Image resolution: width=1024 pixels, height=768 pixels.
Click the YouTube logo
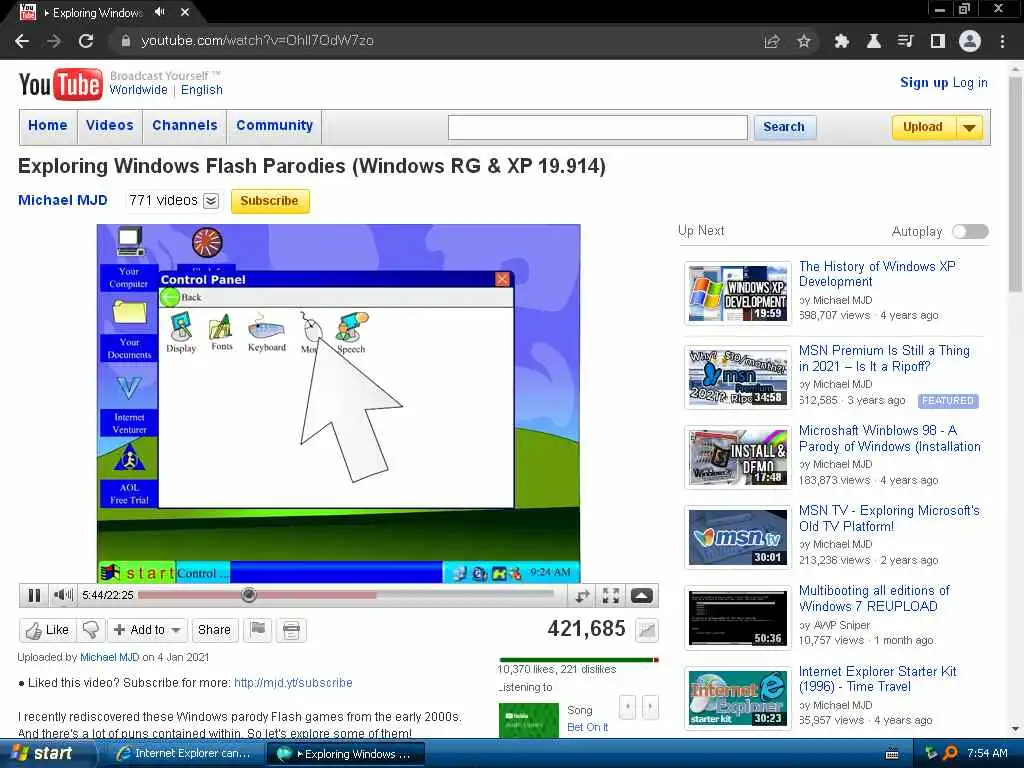[61, 84]
